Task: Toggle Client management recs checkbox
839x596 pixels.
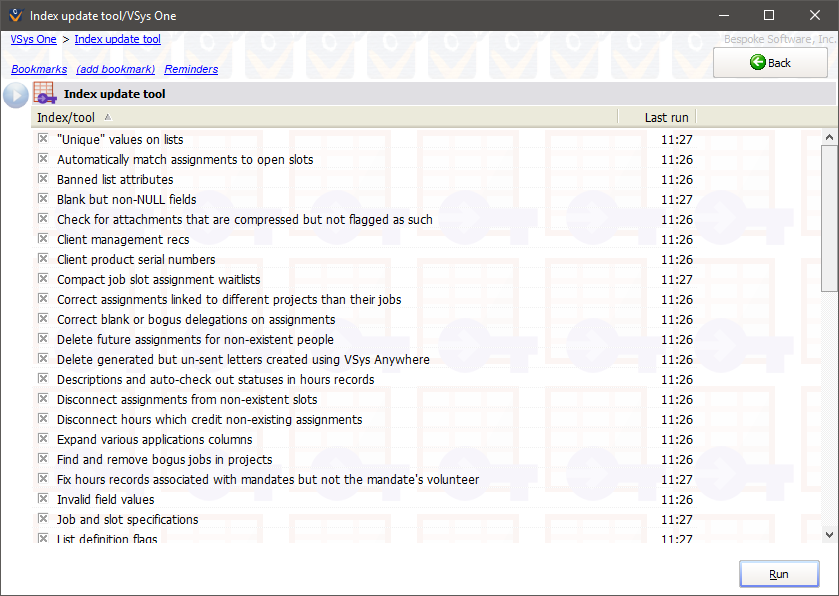Action: [43, 239]
